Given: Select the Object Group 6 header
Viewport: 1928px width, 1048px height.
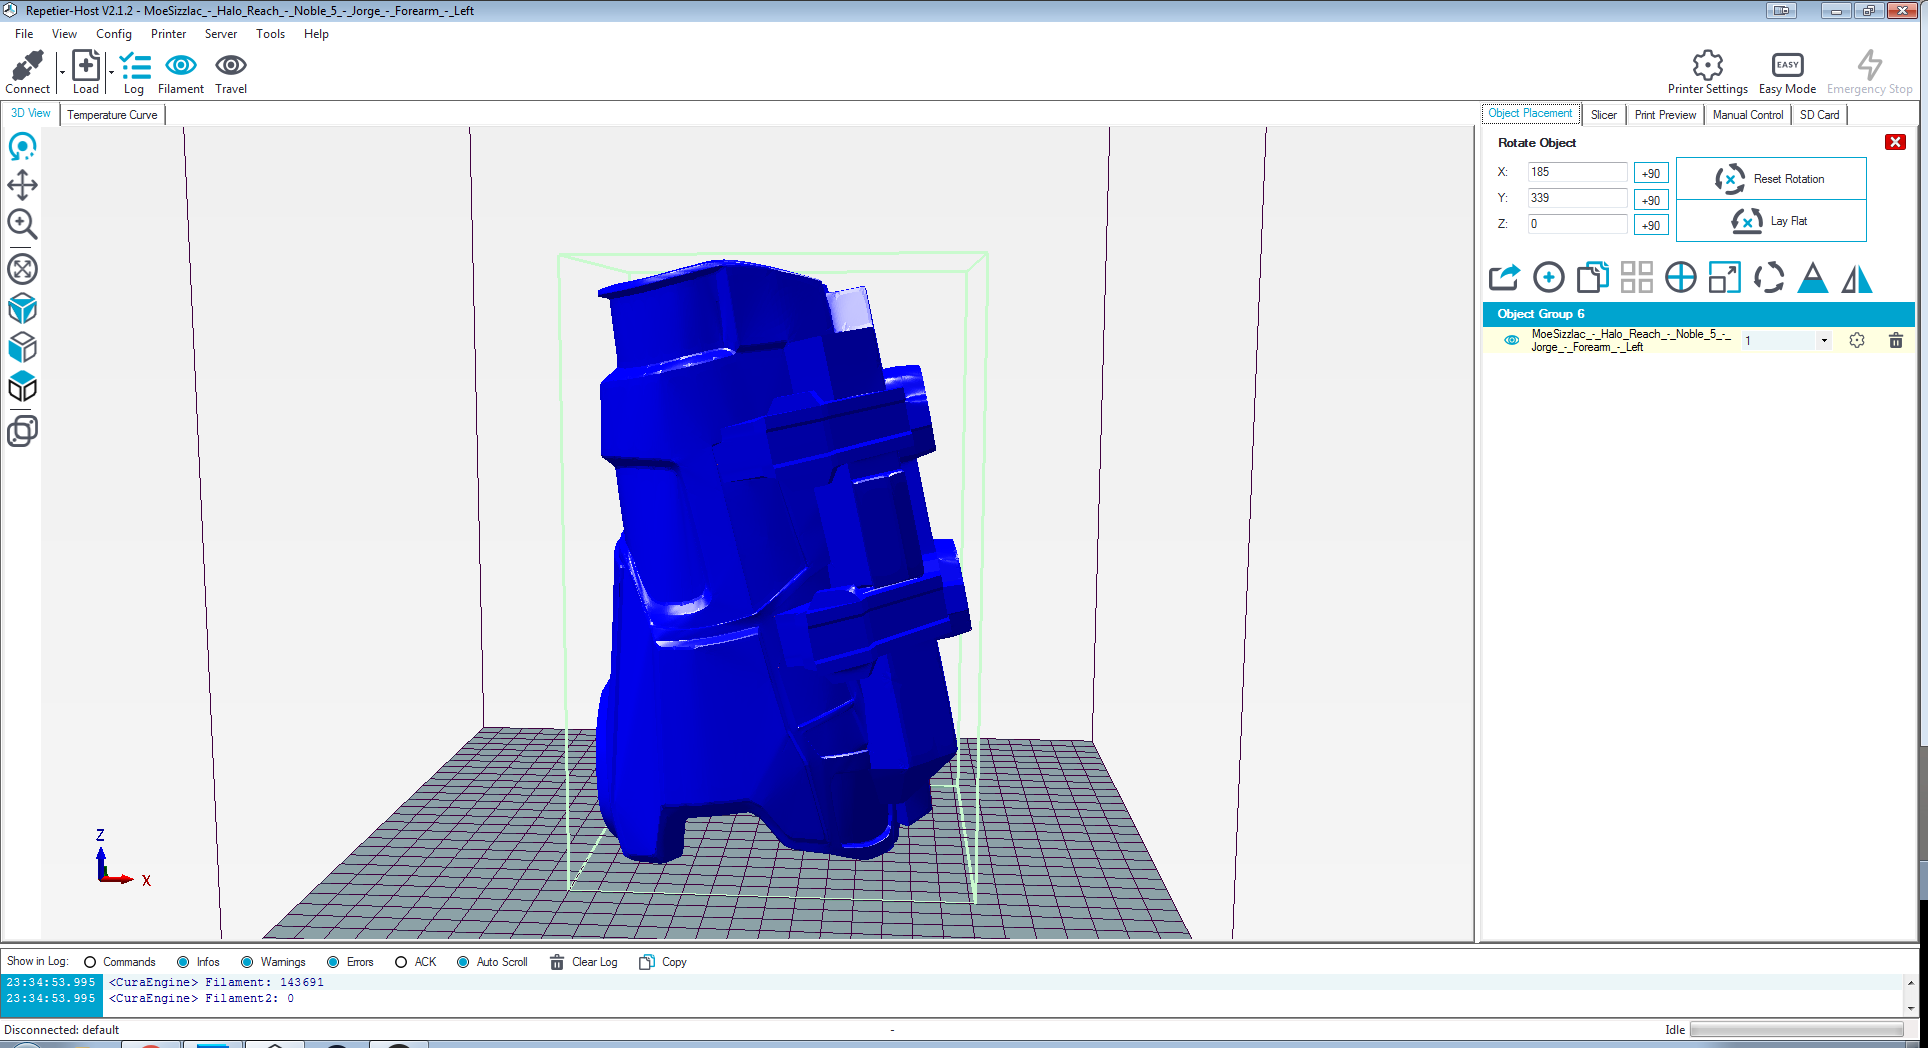Looking at the screenshot, I should [1698, 314].
